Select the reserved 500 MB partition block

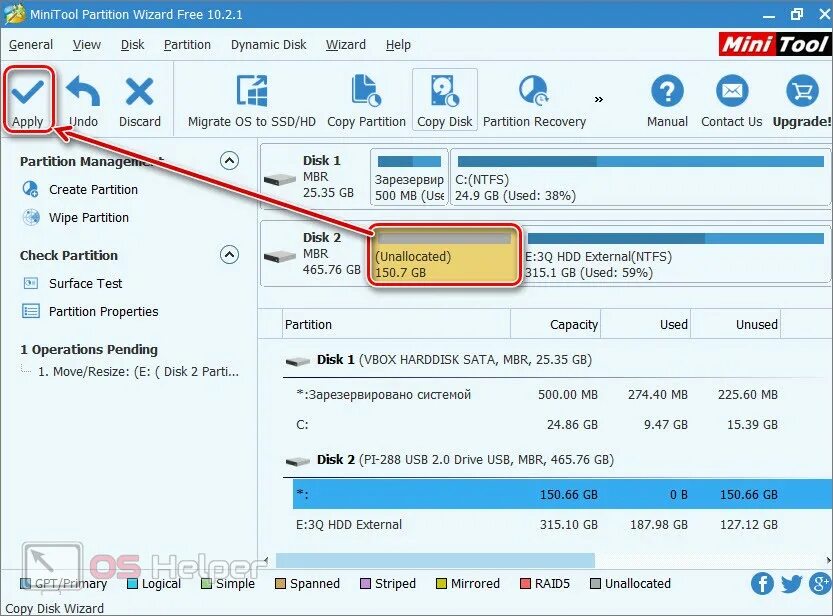pos(409,177)
